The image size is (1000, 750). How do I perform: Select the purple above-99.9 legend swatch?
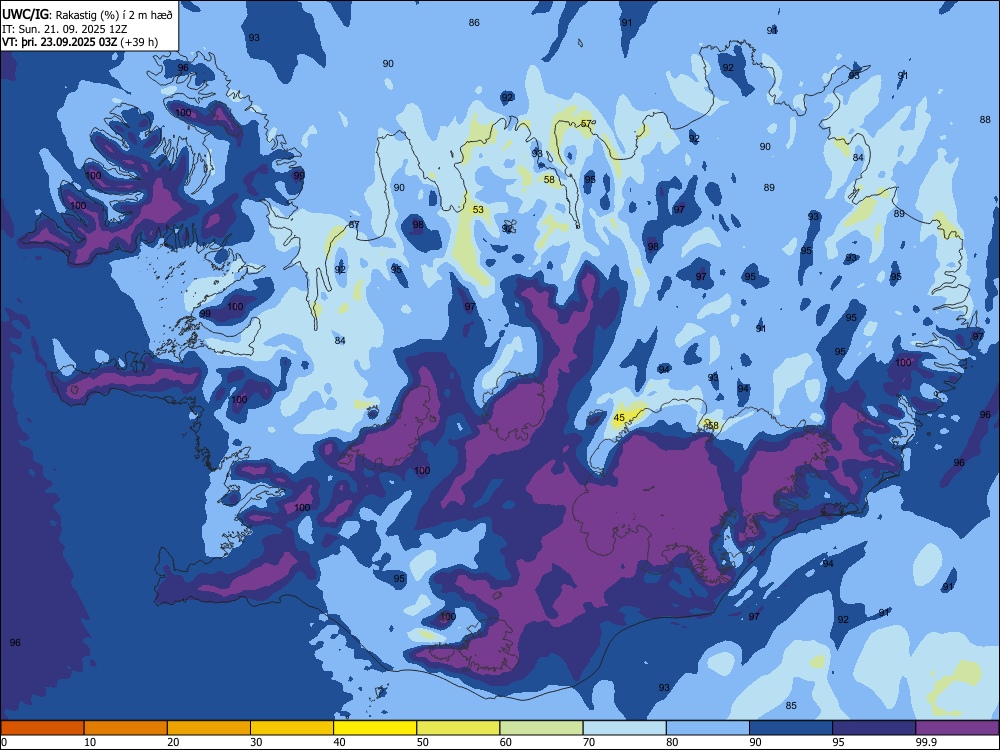957,728
